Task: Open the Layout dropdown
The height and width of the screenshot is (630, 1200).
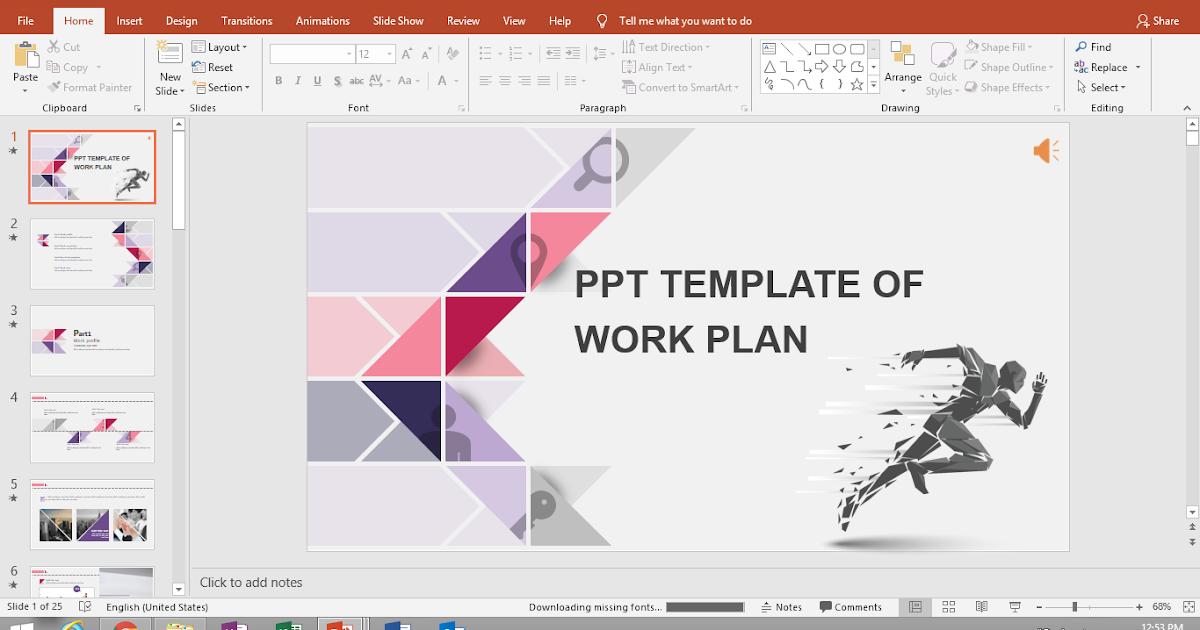Action: point(221,46)
